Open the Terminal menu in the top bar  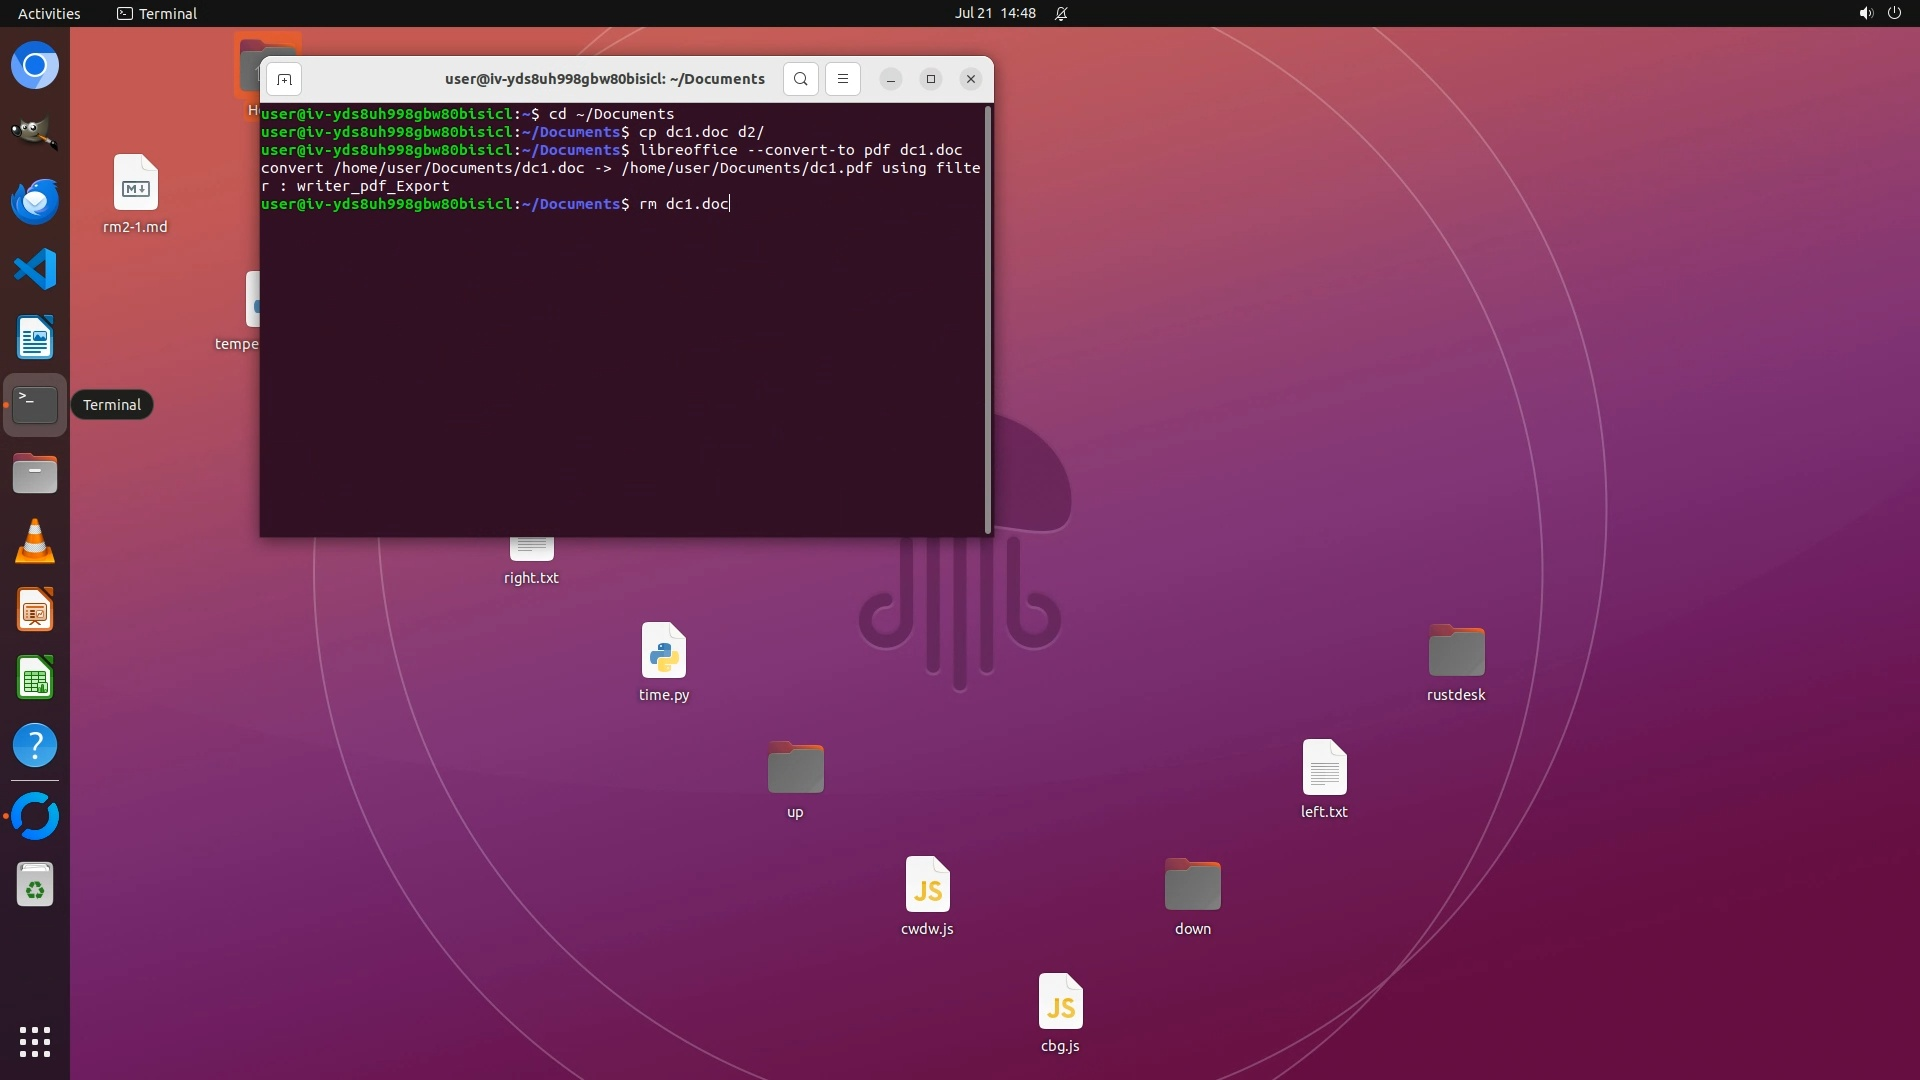(x=157, y=13)
